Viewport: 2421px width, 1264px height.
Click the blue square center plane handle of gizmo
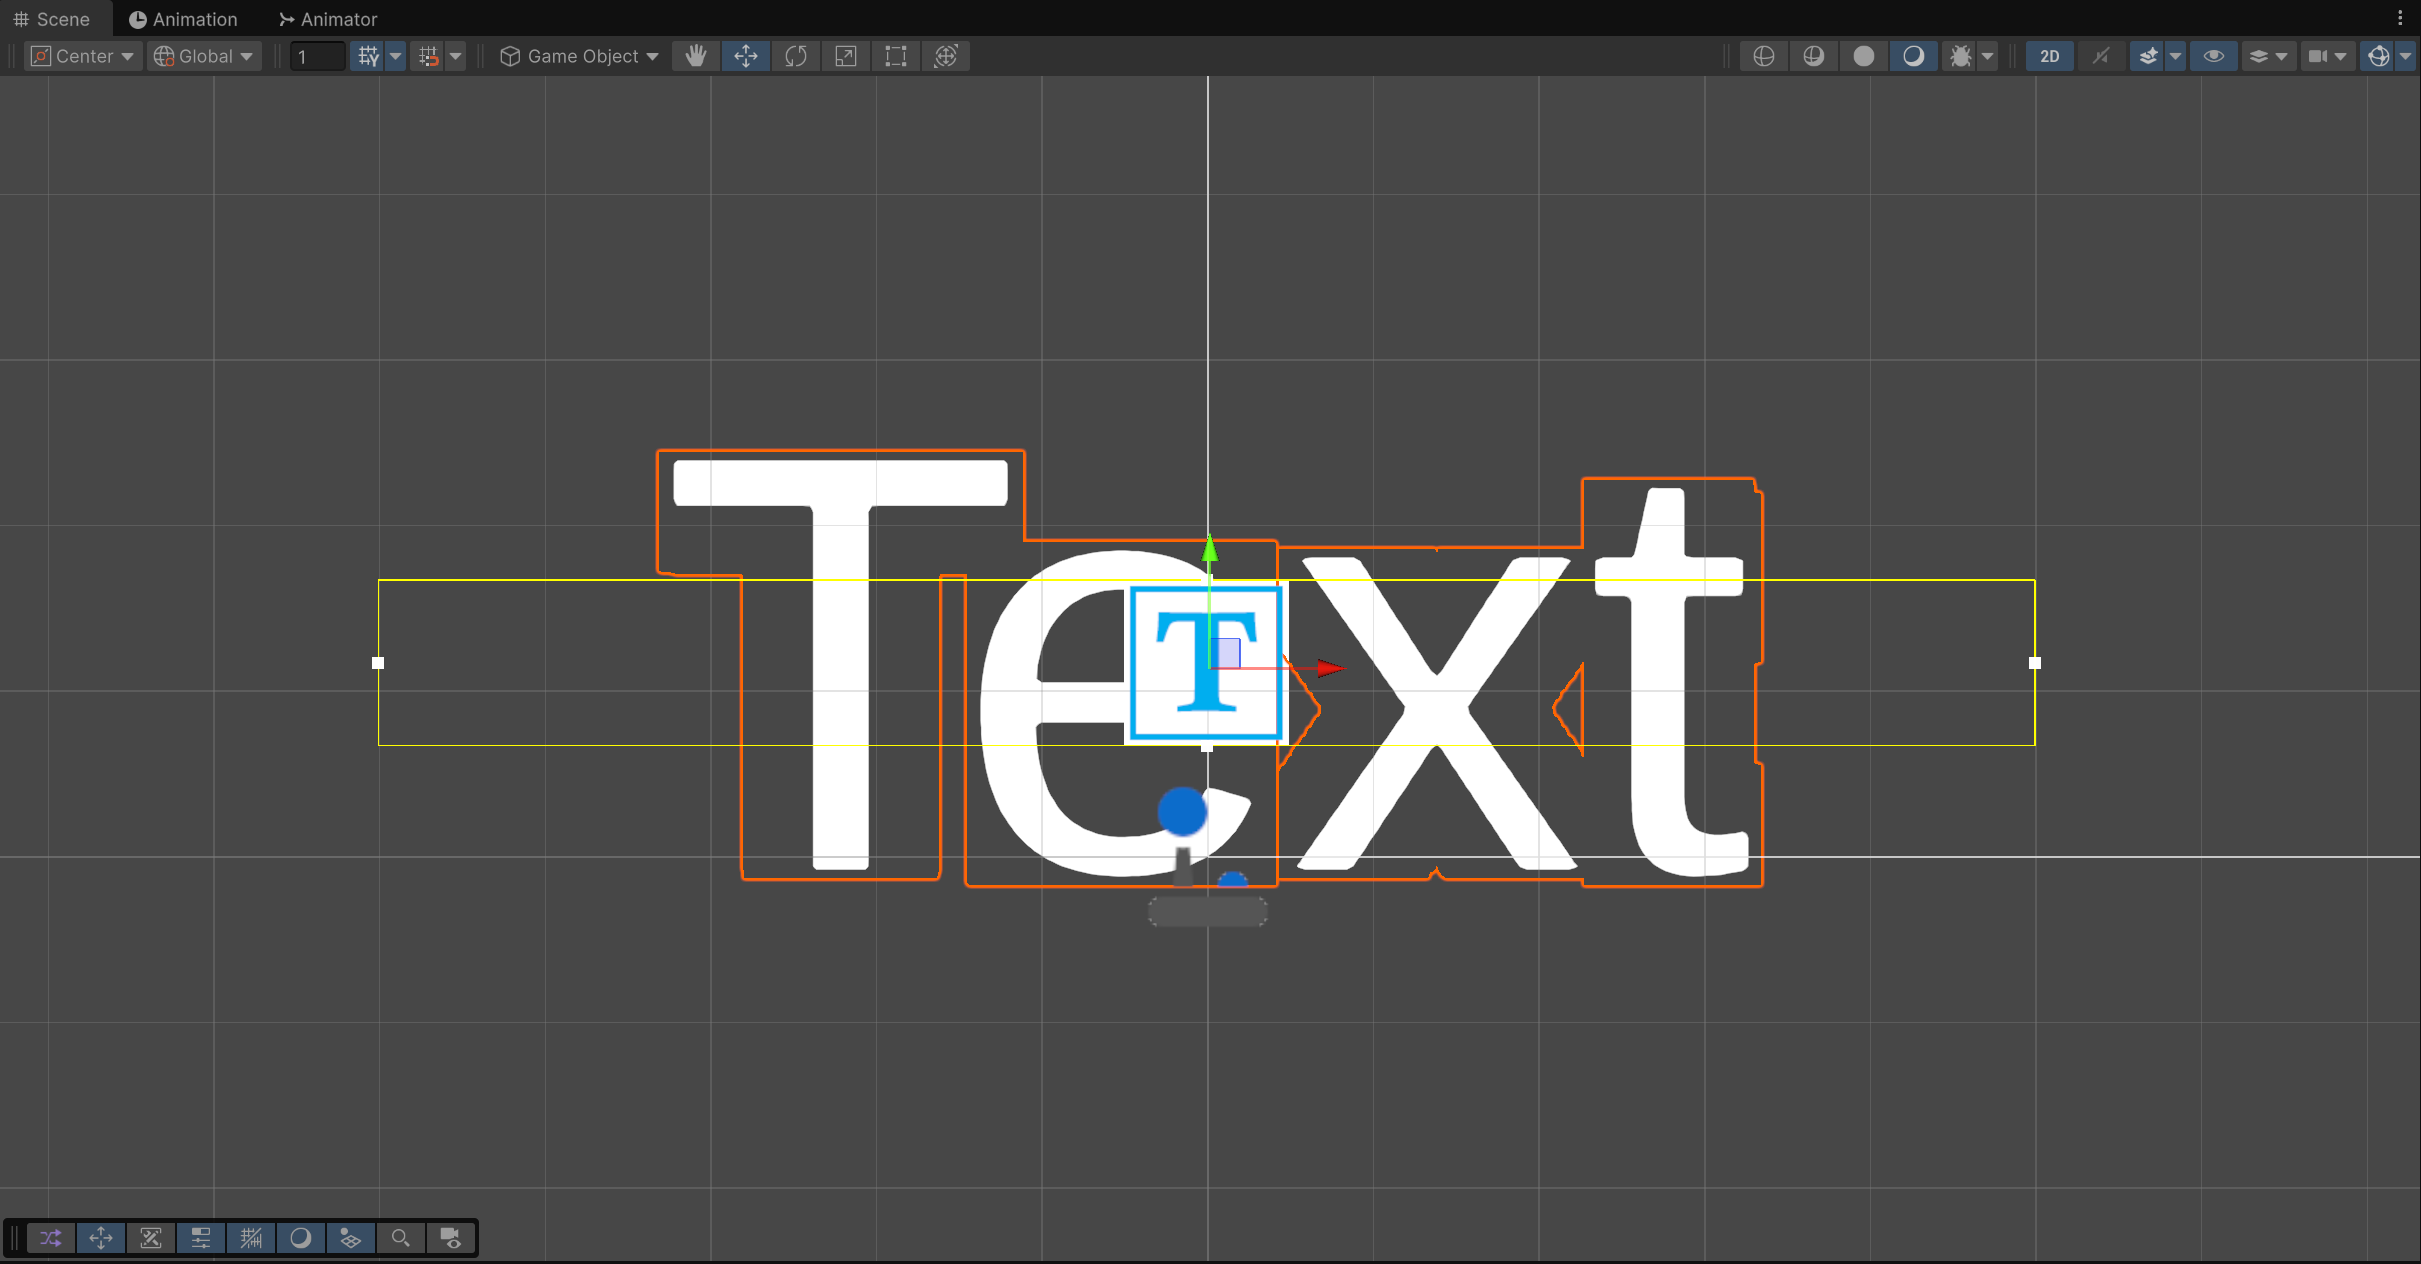(x=1227, y=653)
